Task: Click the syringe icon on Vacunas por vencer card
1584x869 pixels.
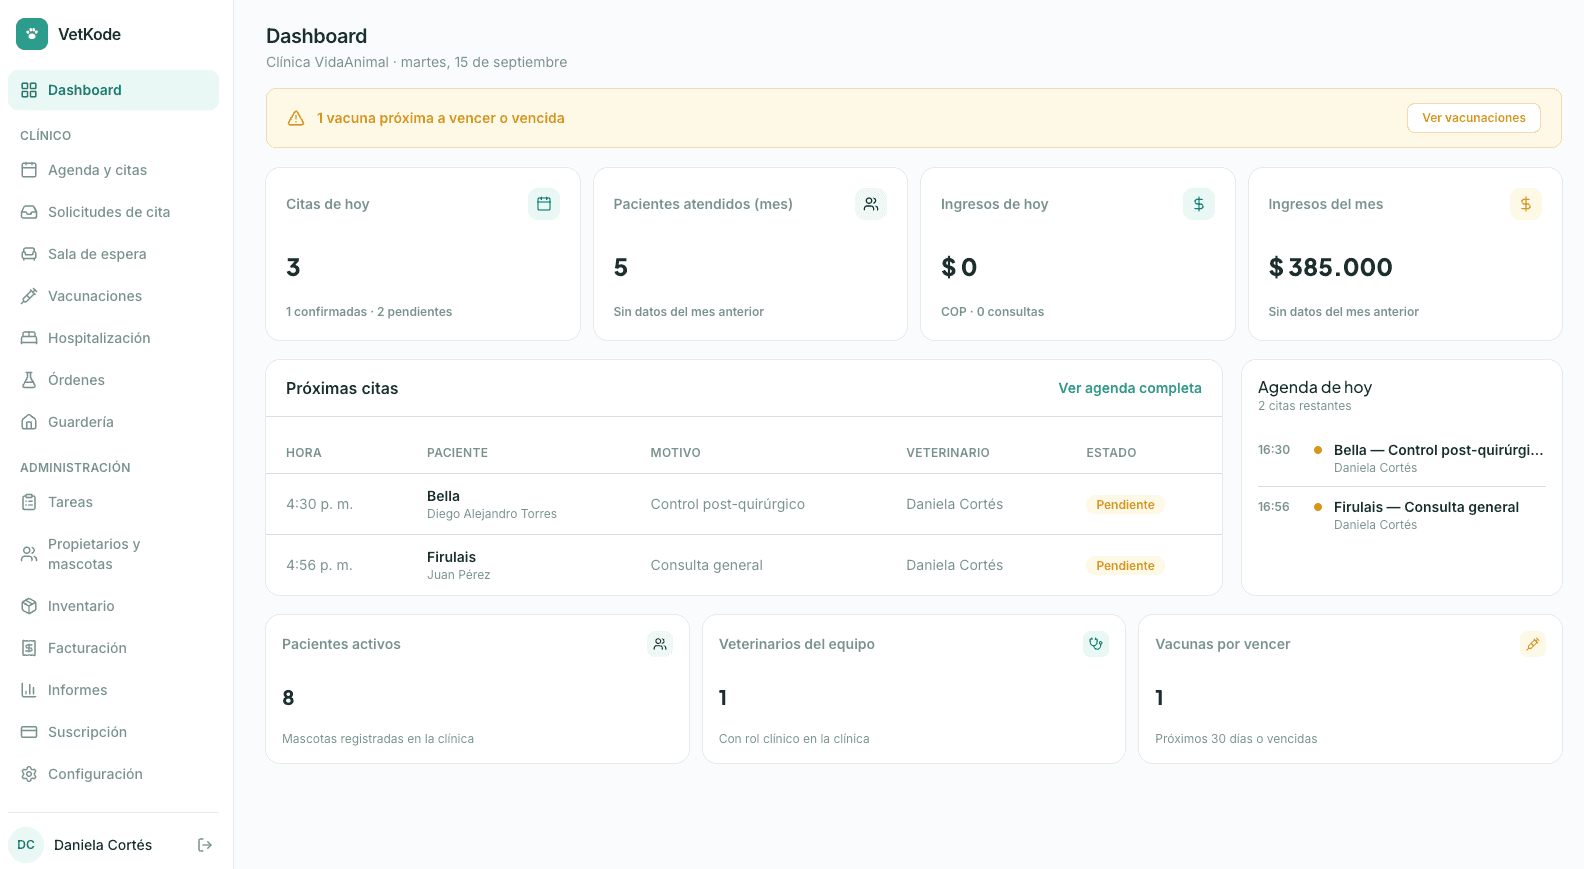Action: pyautogui.click(x=1533, y=644)
